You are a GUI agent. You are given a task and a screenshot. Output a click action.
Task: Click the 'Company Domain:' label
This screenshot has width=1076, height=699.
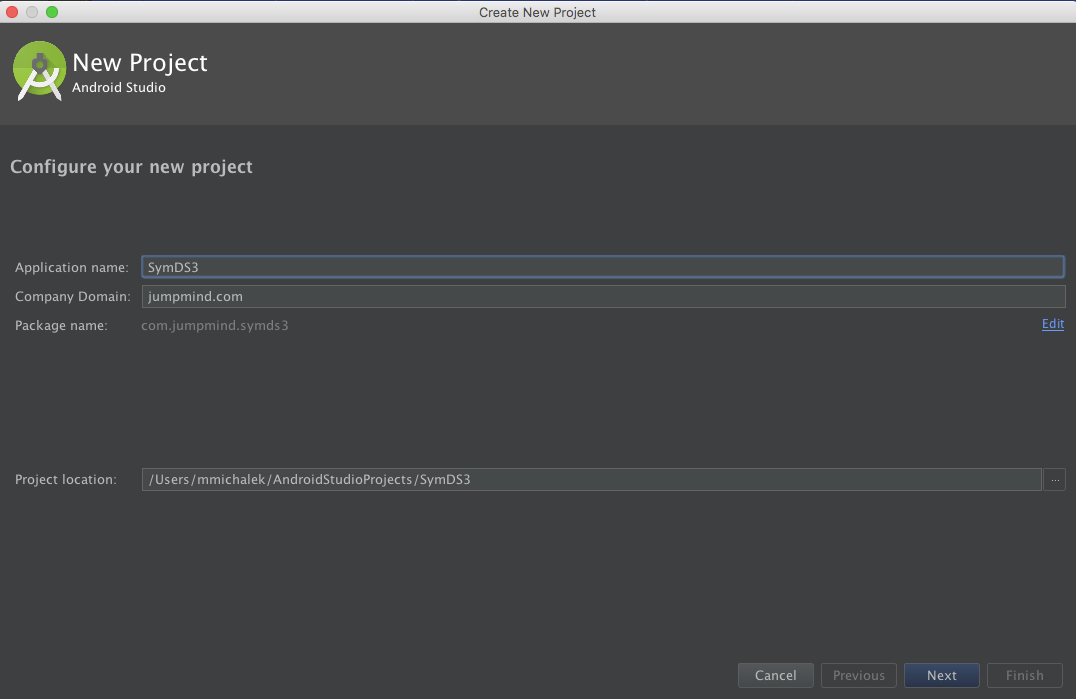[x=72, y=297]
